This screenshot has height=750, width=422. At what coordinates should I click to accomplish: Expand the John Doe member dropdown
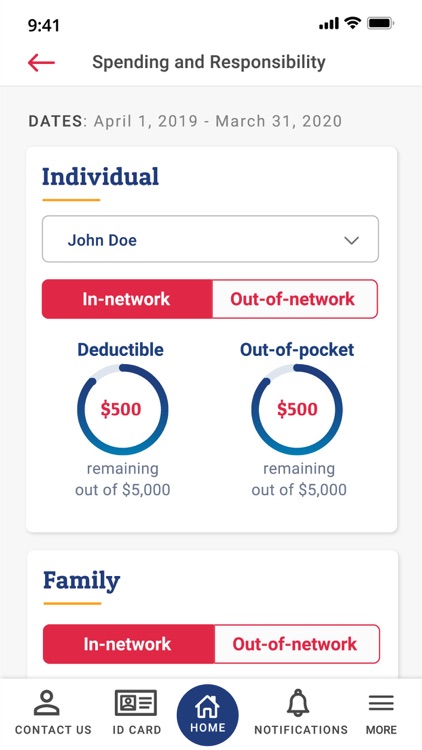[211, 239]
